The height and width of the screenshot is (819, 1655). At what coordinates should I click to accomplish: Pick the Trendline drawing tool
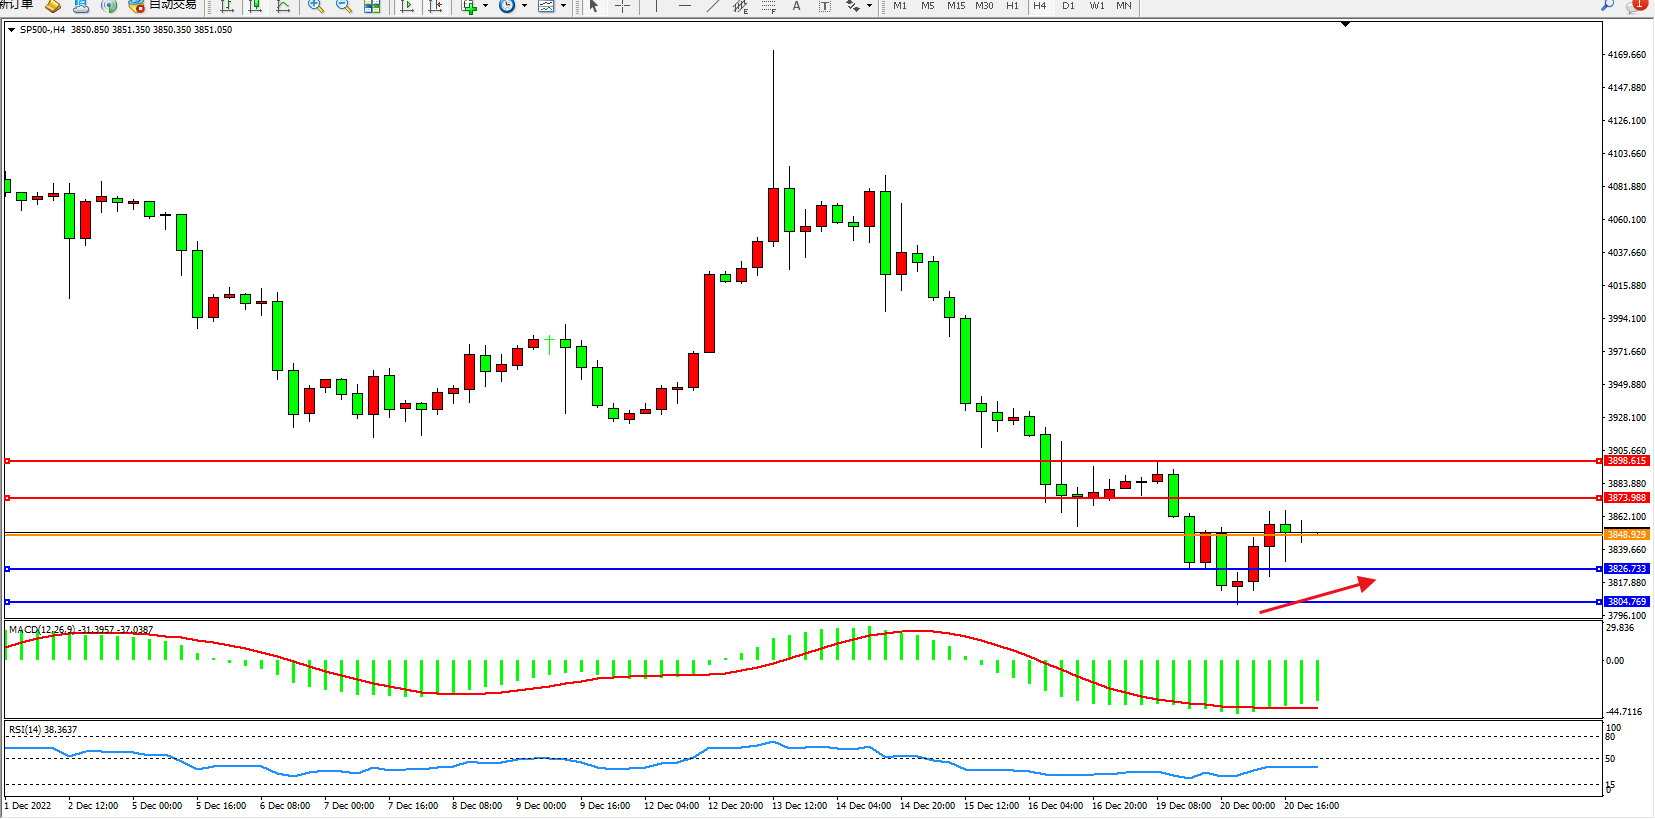pos(713,6)
